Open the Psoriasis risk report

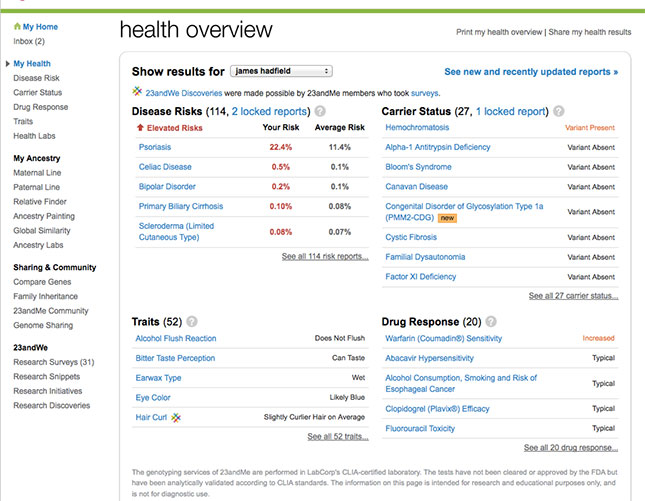(155, 147)
